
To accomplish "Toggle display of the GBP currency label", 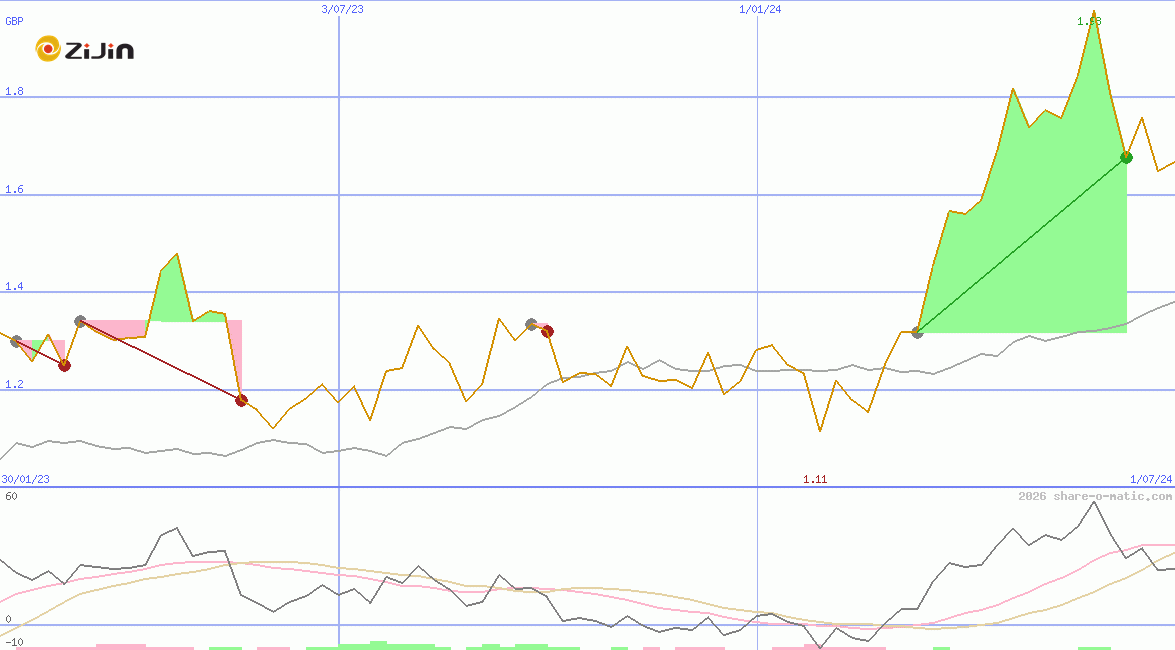I will [13, 20].
